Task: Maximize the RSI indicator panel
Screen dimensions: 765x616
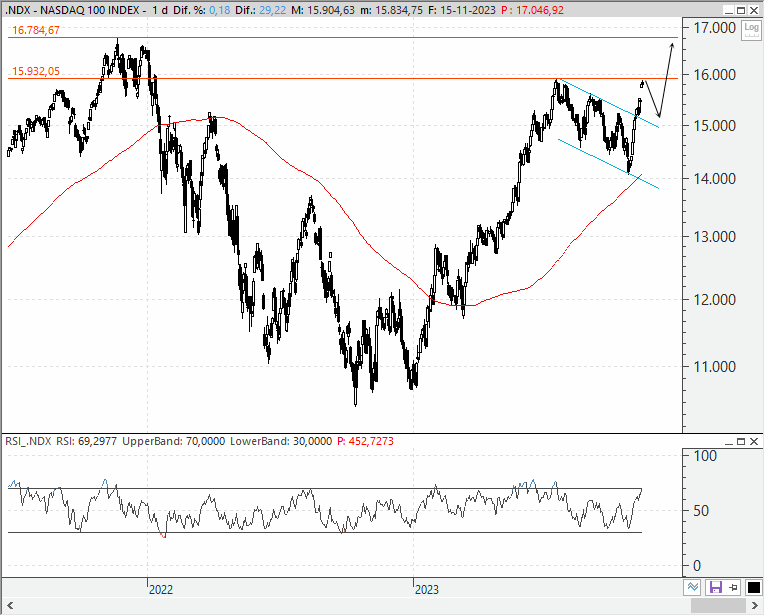Action: tap(741, 441)
